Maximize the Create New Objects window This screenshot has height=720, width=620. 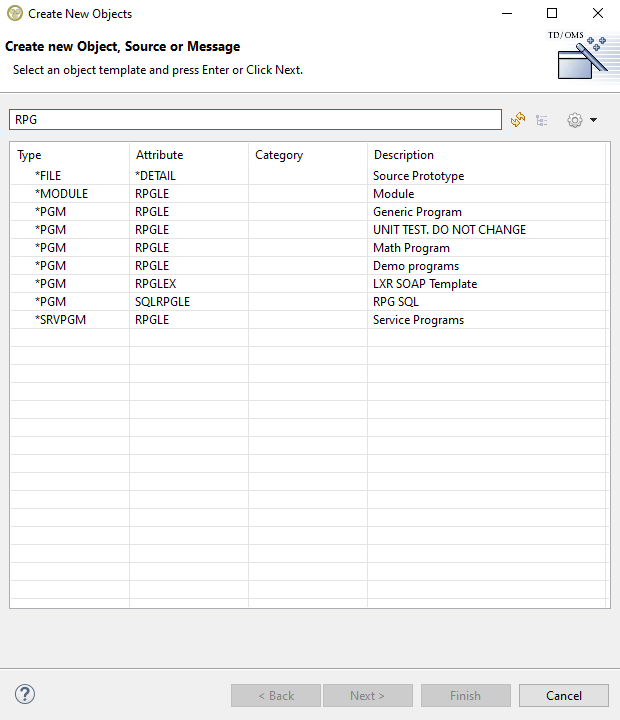552,14
